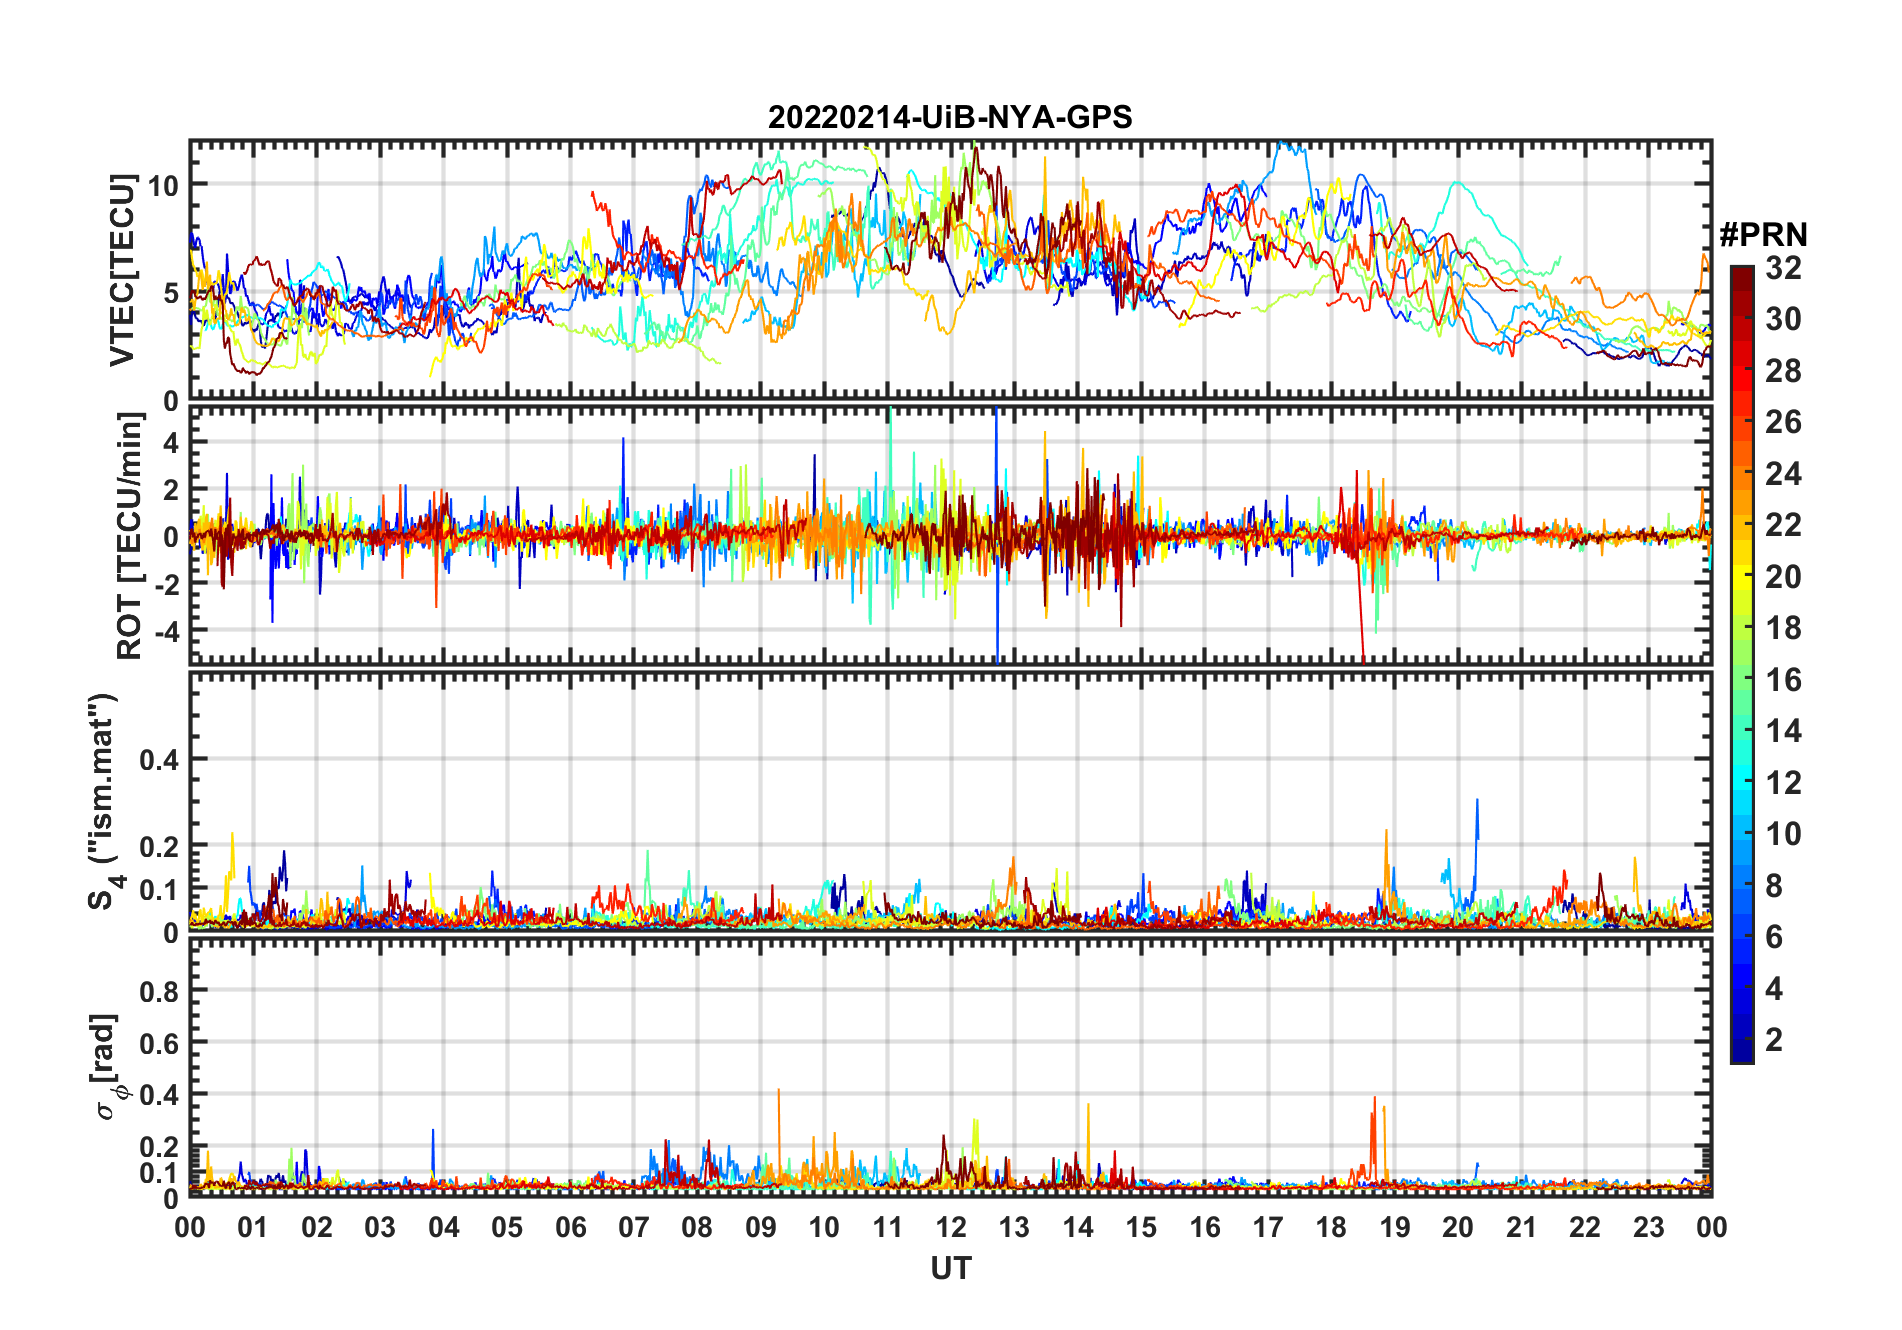Click UT axis tick label 03

(x=380, y=1227)
